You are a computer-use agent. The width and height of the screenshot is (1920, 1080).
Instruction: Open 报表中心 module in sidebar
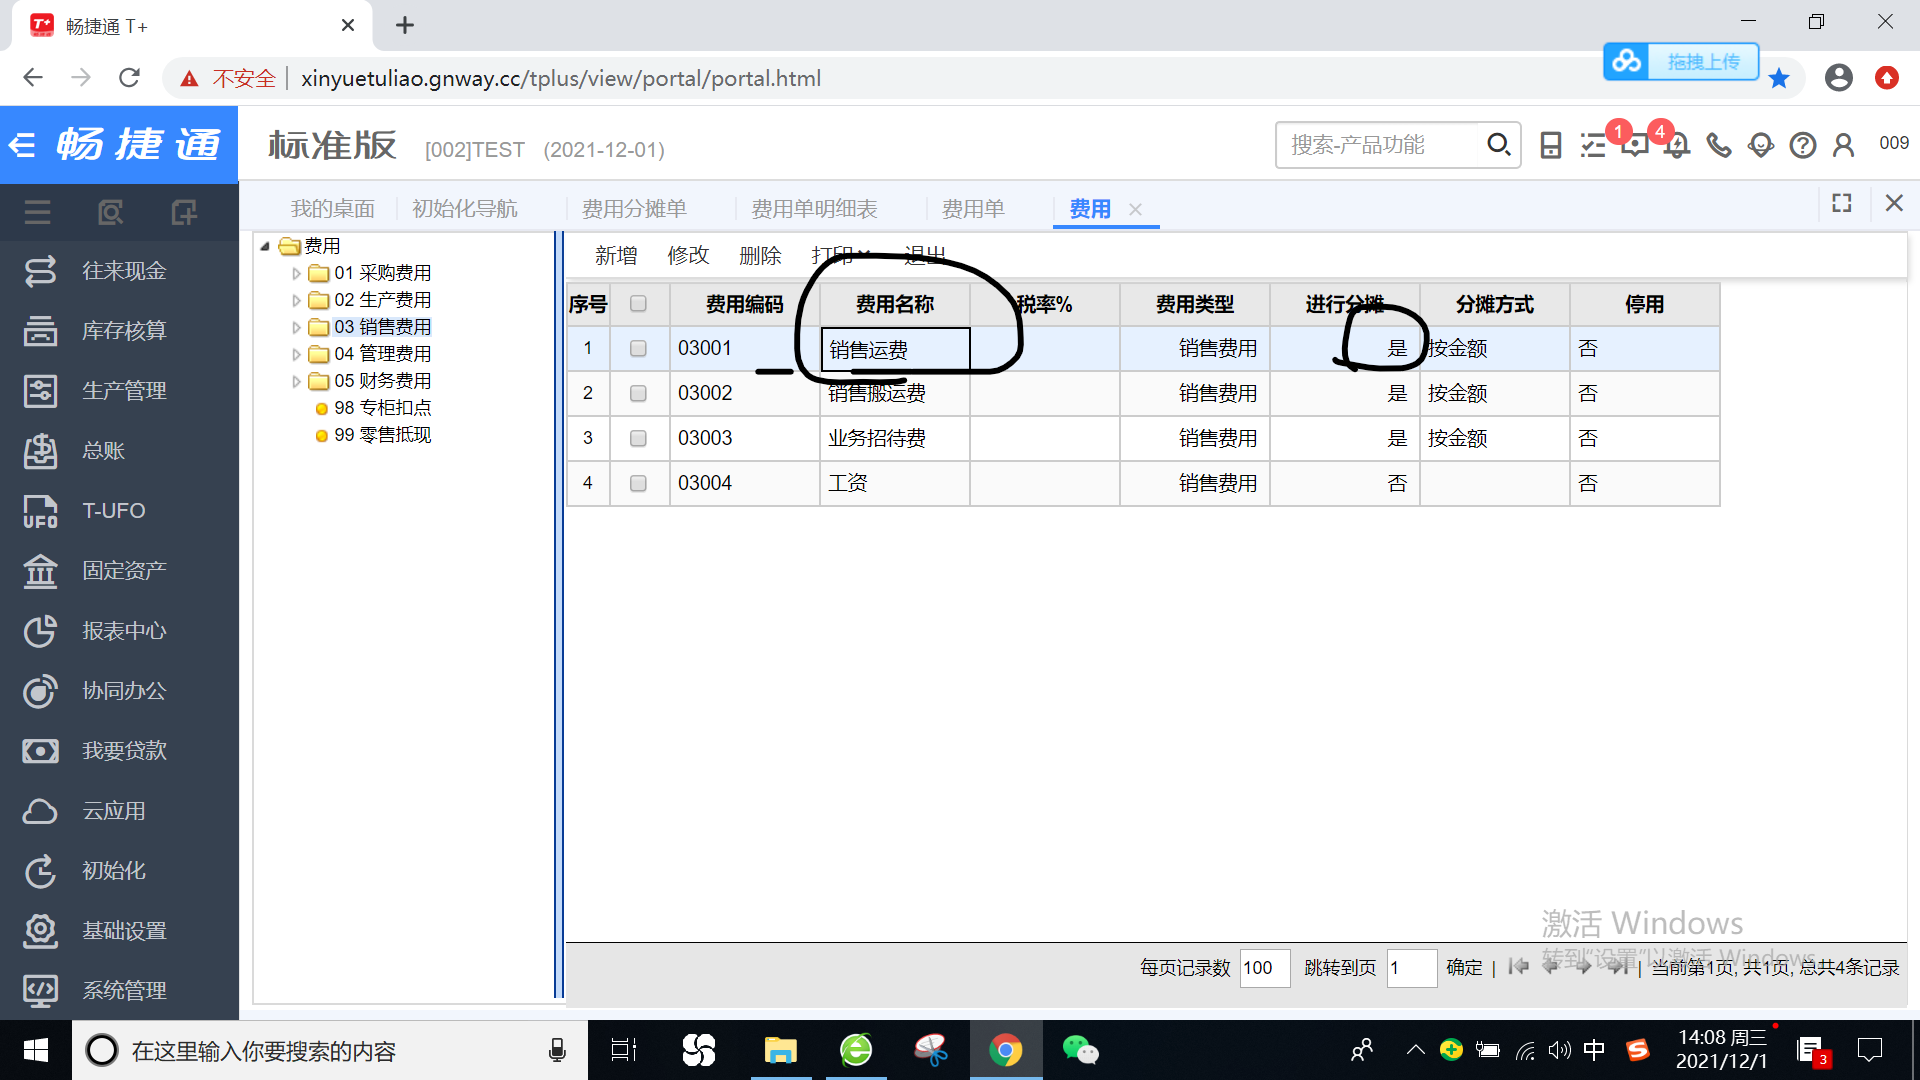[120, 631]
